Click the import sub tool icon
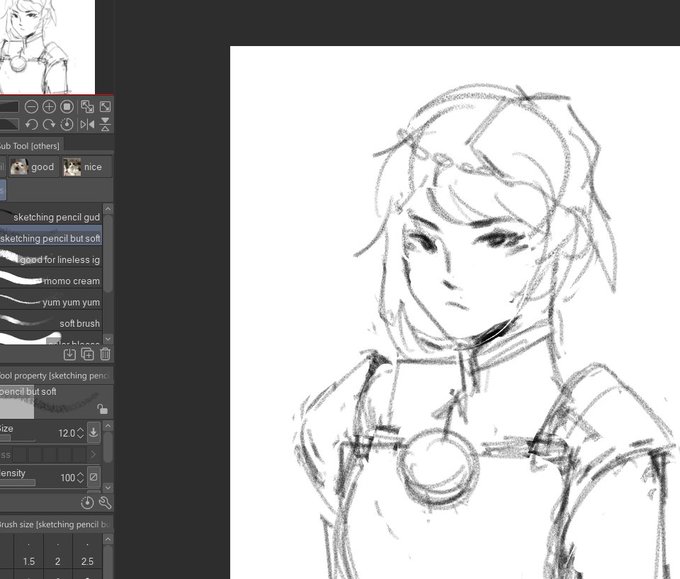The height and width of the screenshot is (579, 680). coord(69,354)
